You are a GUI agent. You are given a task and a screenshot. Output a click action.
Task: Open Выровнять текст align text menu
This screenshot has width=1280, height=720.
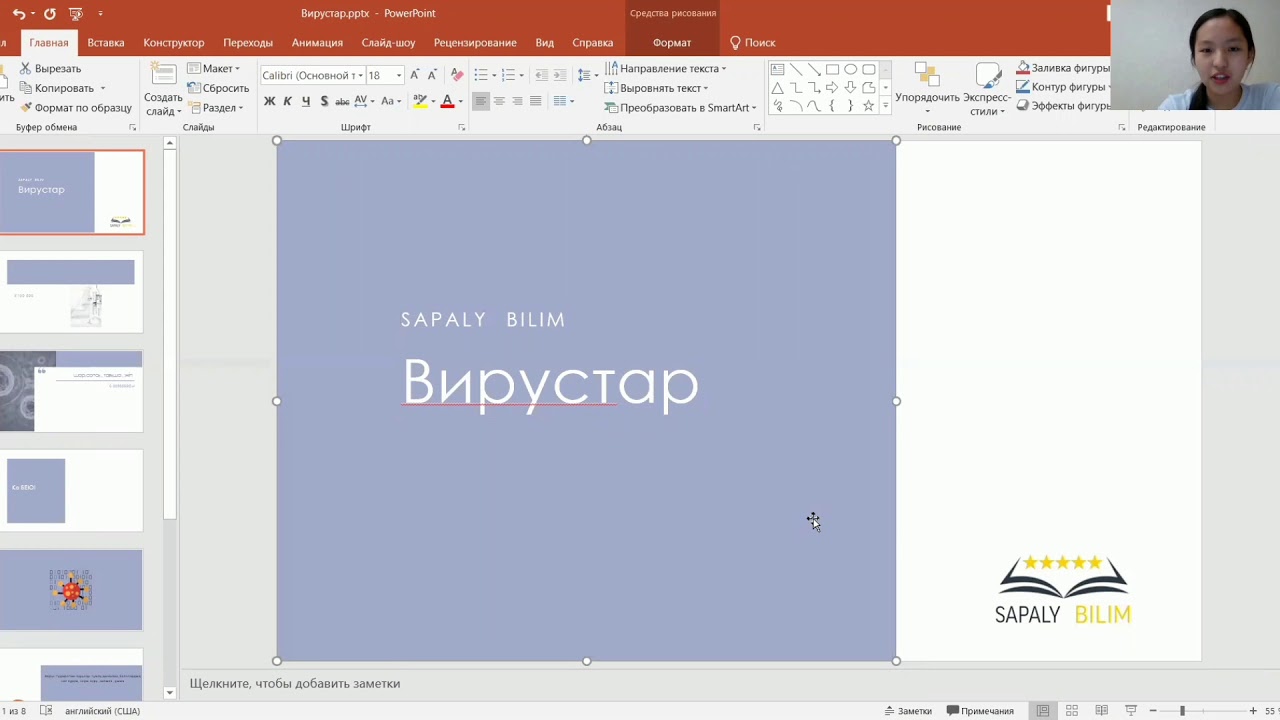point(656,88)
